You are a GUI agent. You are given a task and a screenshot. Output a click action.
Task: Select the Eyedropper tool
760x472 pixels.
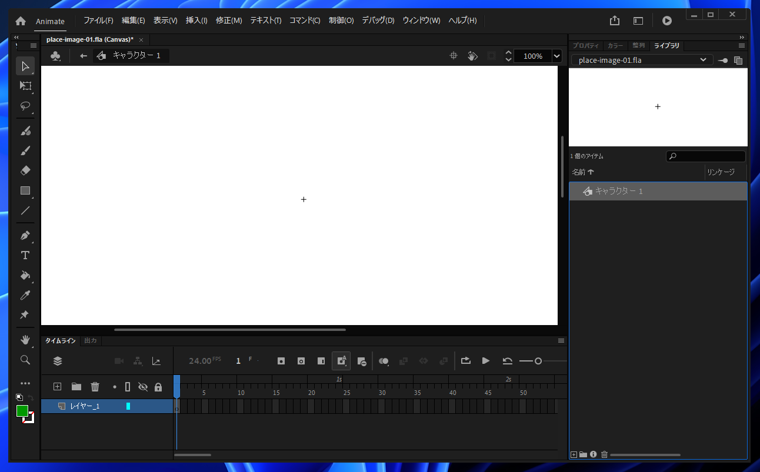tap(25, 295)
